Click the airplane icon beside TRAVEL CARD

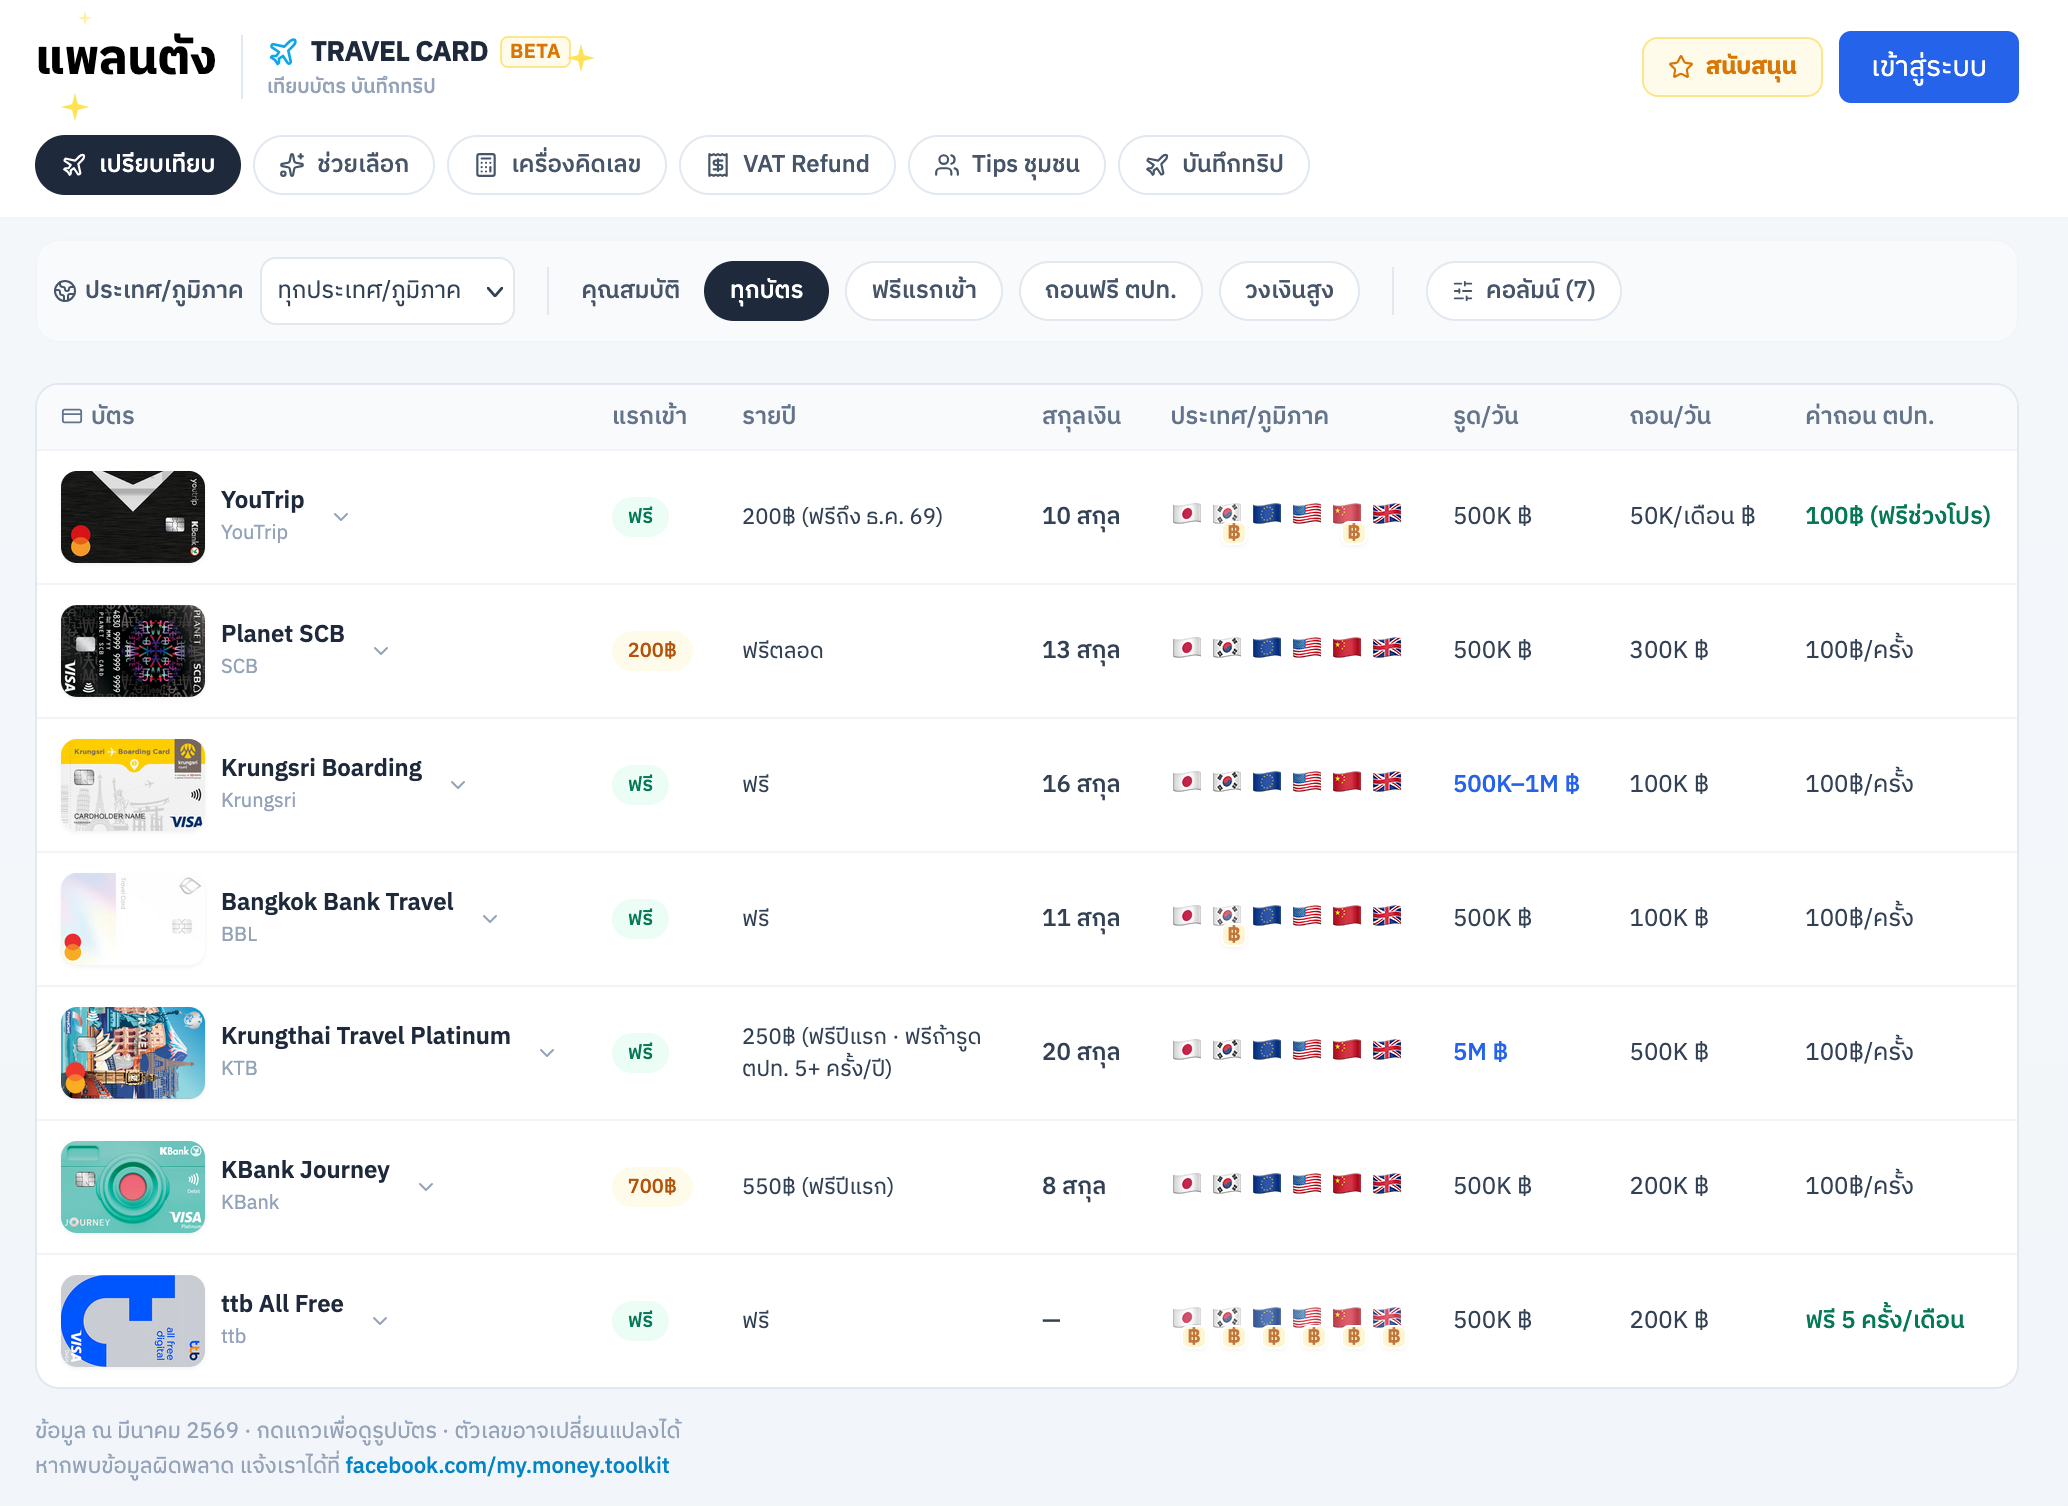click(x=283, y=52)
